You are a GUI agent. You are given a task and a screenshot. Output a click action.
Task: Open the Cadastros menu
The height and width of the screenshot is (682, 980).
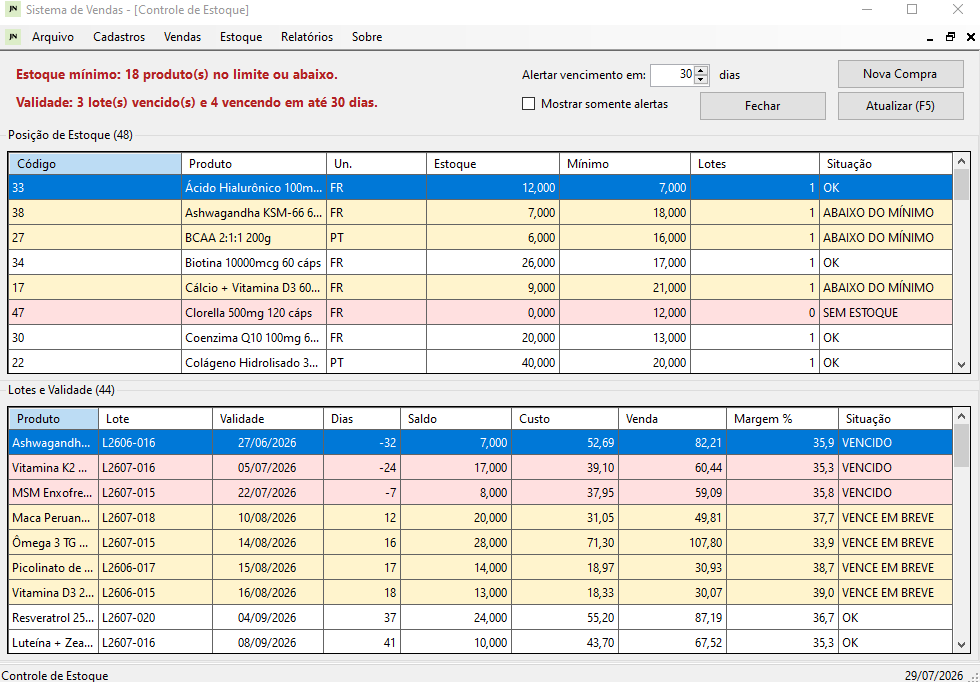click(119, 37)
